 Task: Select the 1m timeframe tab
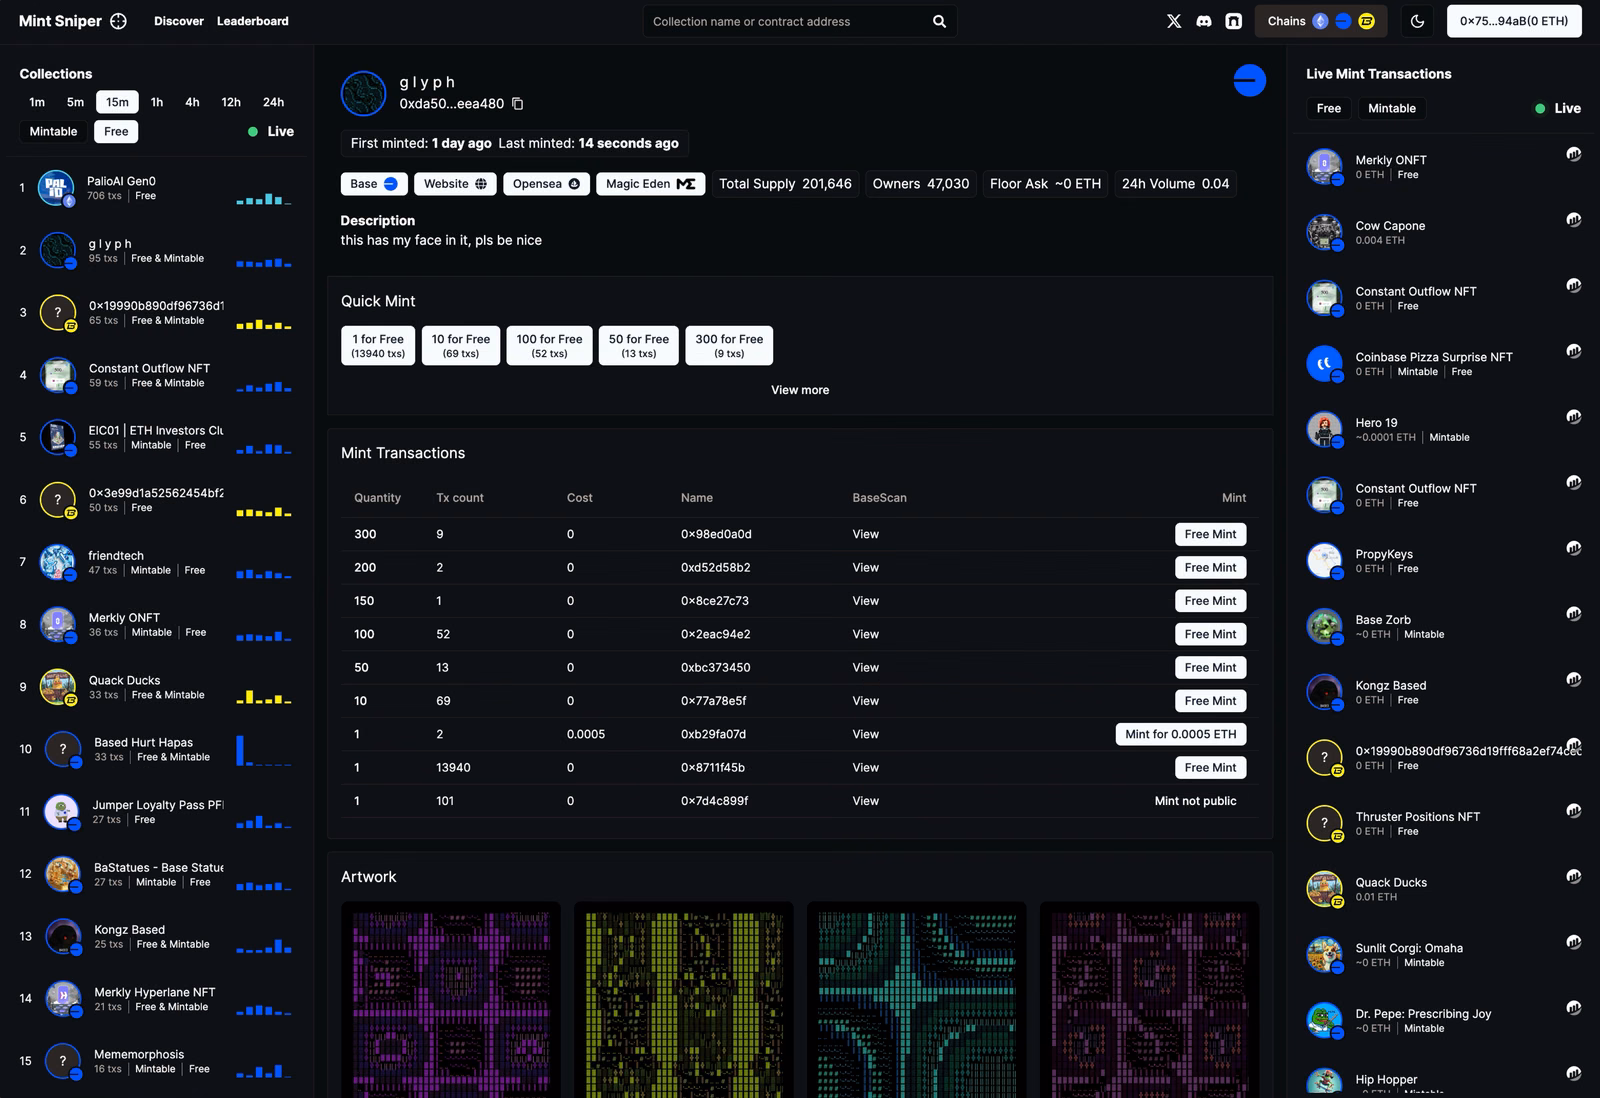coord(37,102)
